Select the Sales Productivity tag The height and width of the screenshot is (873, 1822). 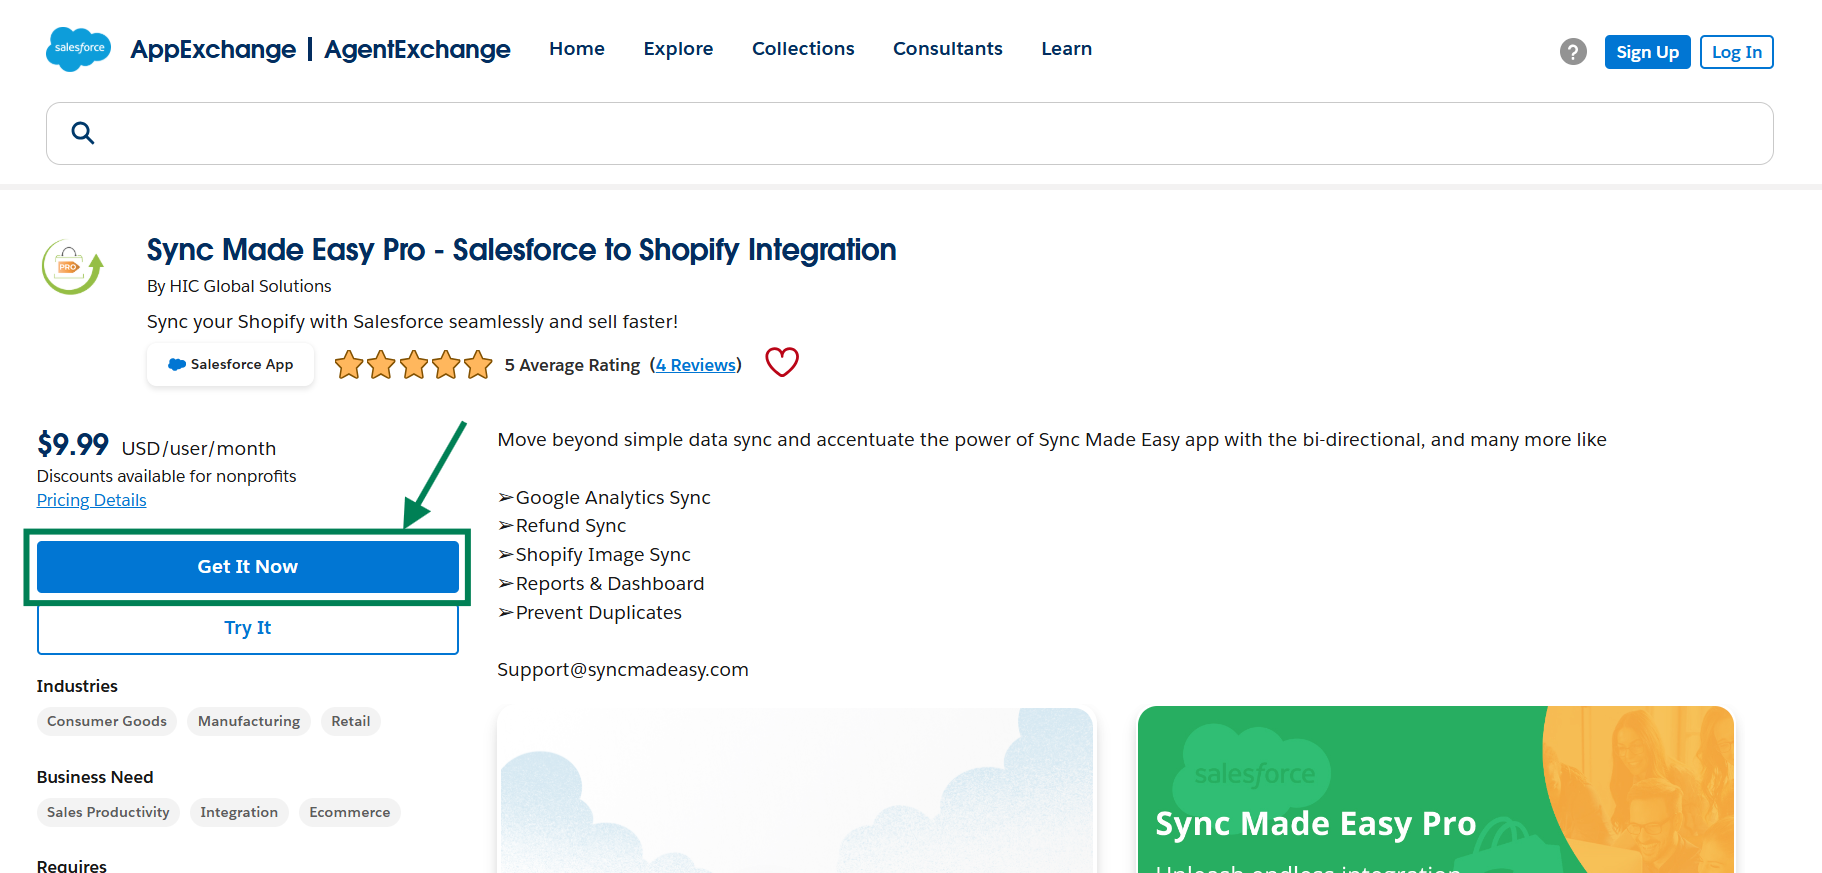(x=108, y=812)
